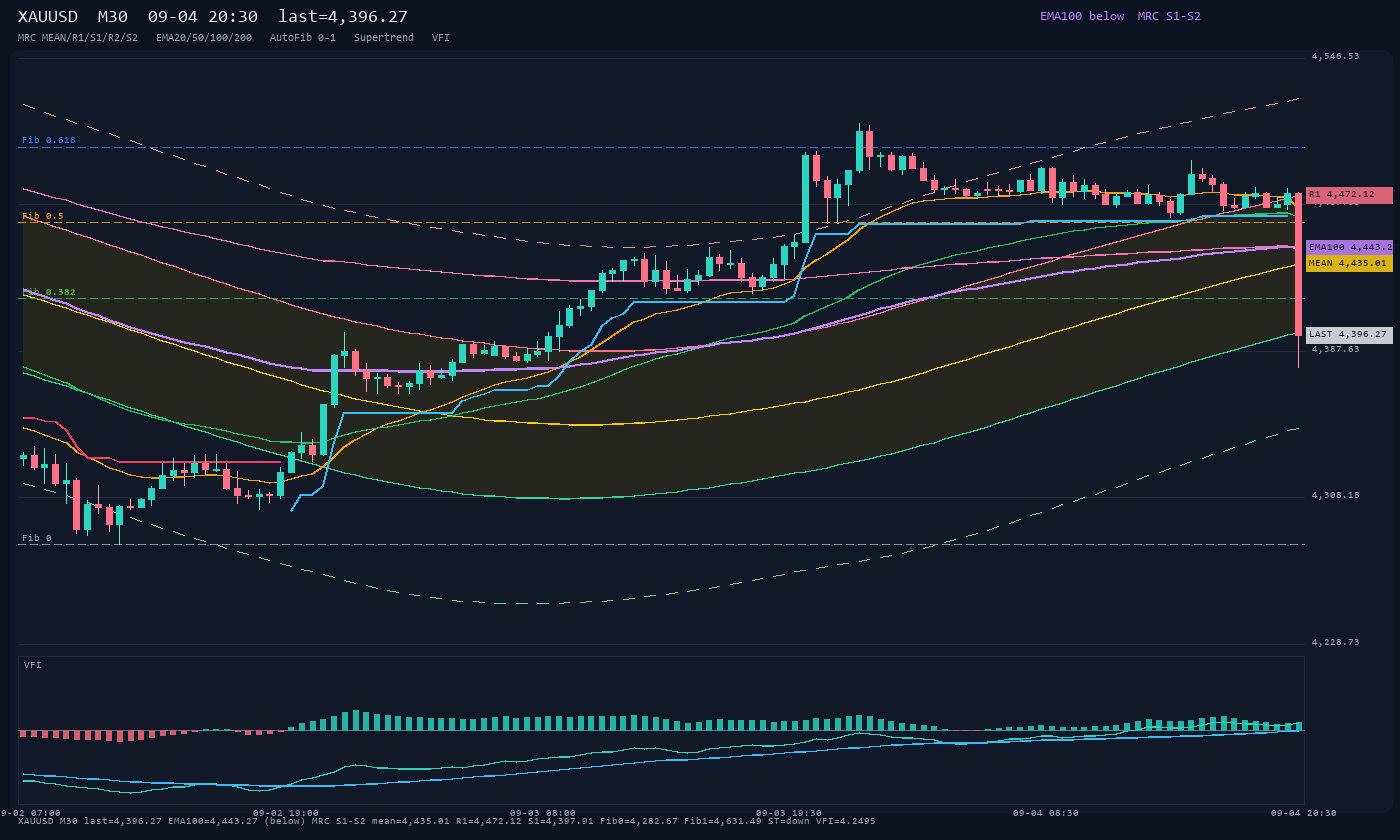Click 'EMA100=4,443.27' in the bottom status line

[x=213, y=821]
